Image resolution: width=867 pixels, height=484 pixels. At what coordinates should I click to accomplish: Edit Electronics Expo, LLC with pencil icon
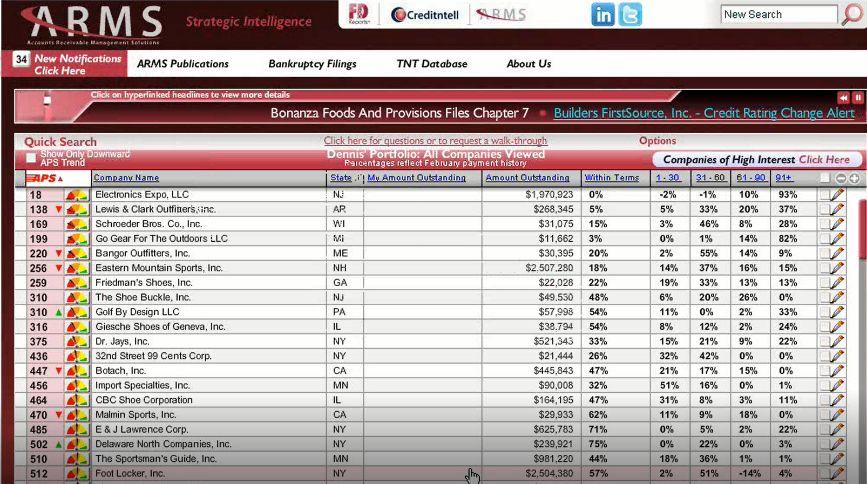[x=838, y=194]
